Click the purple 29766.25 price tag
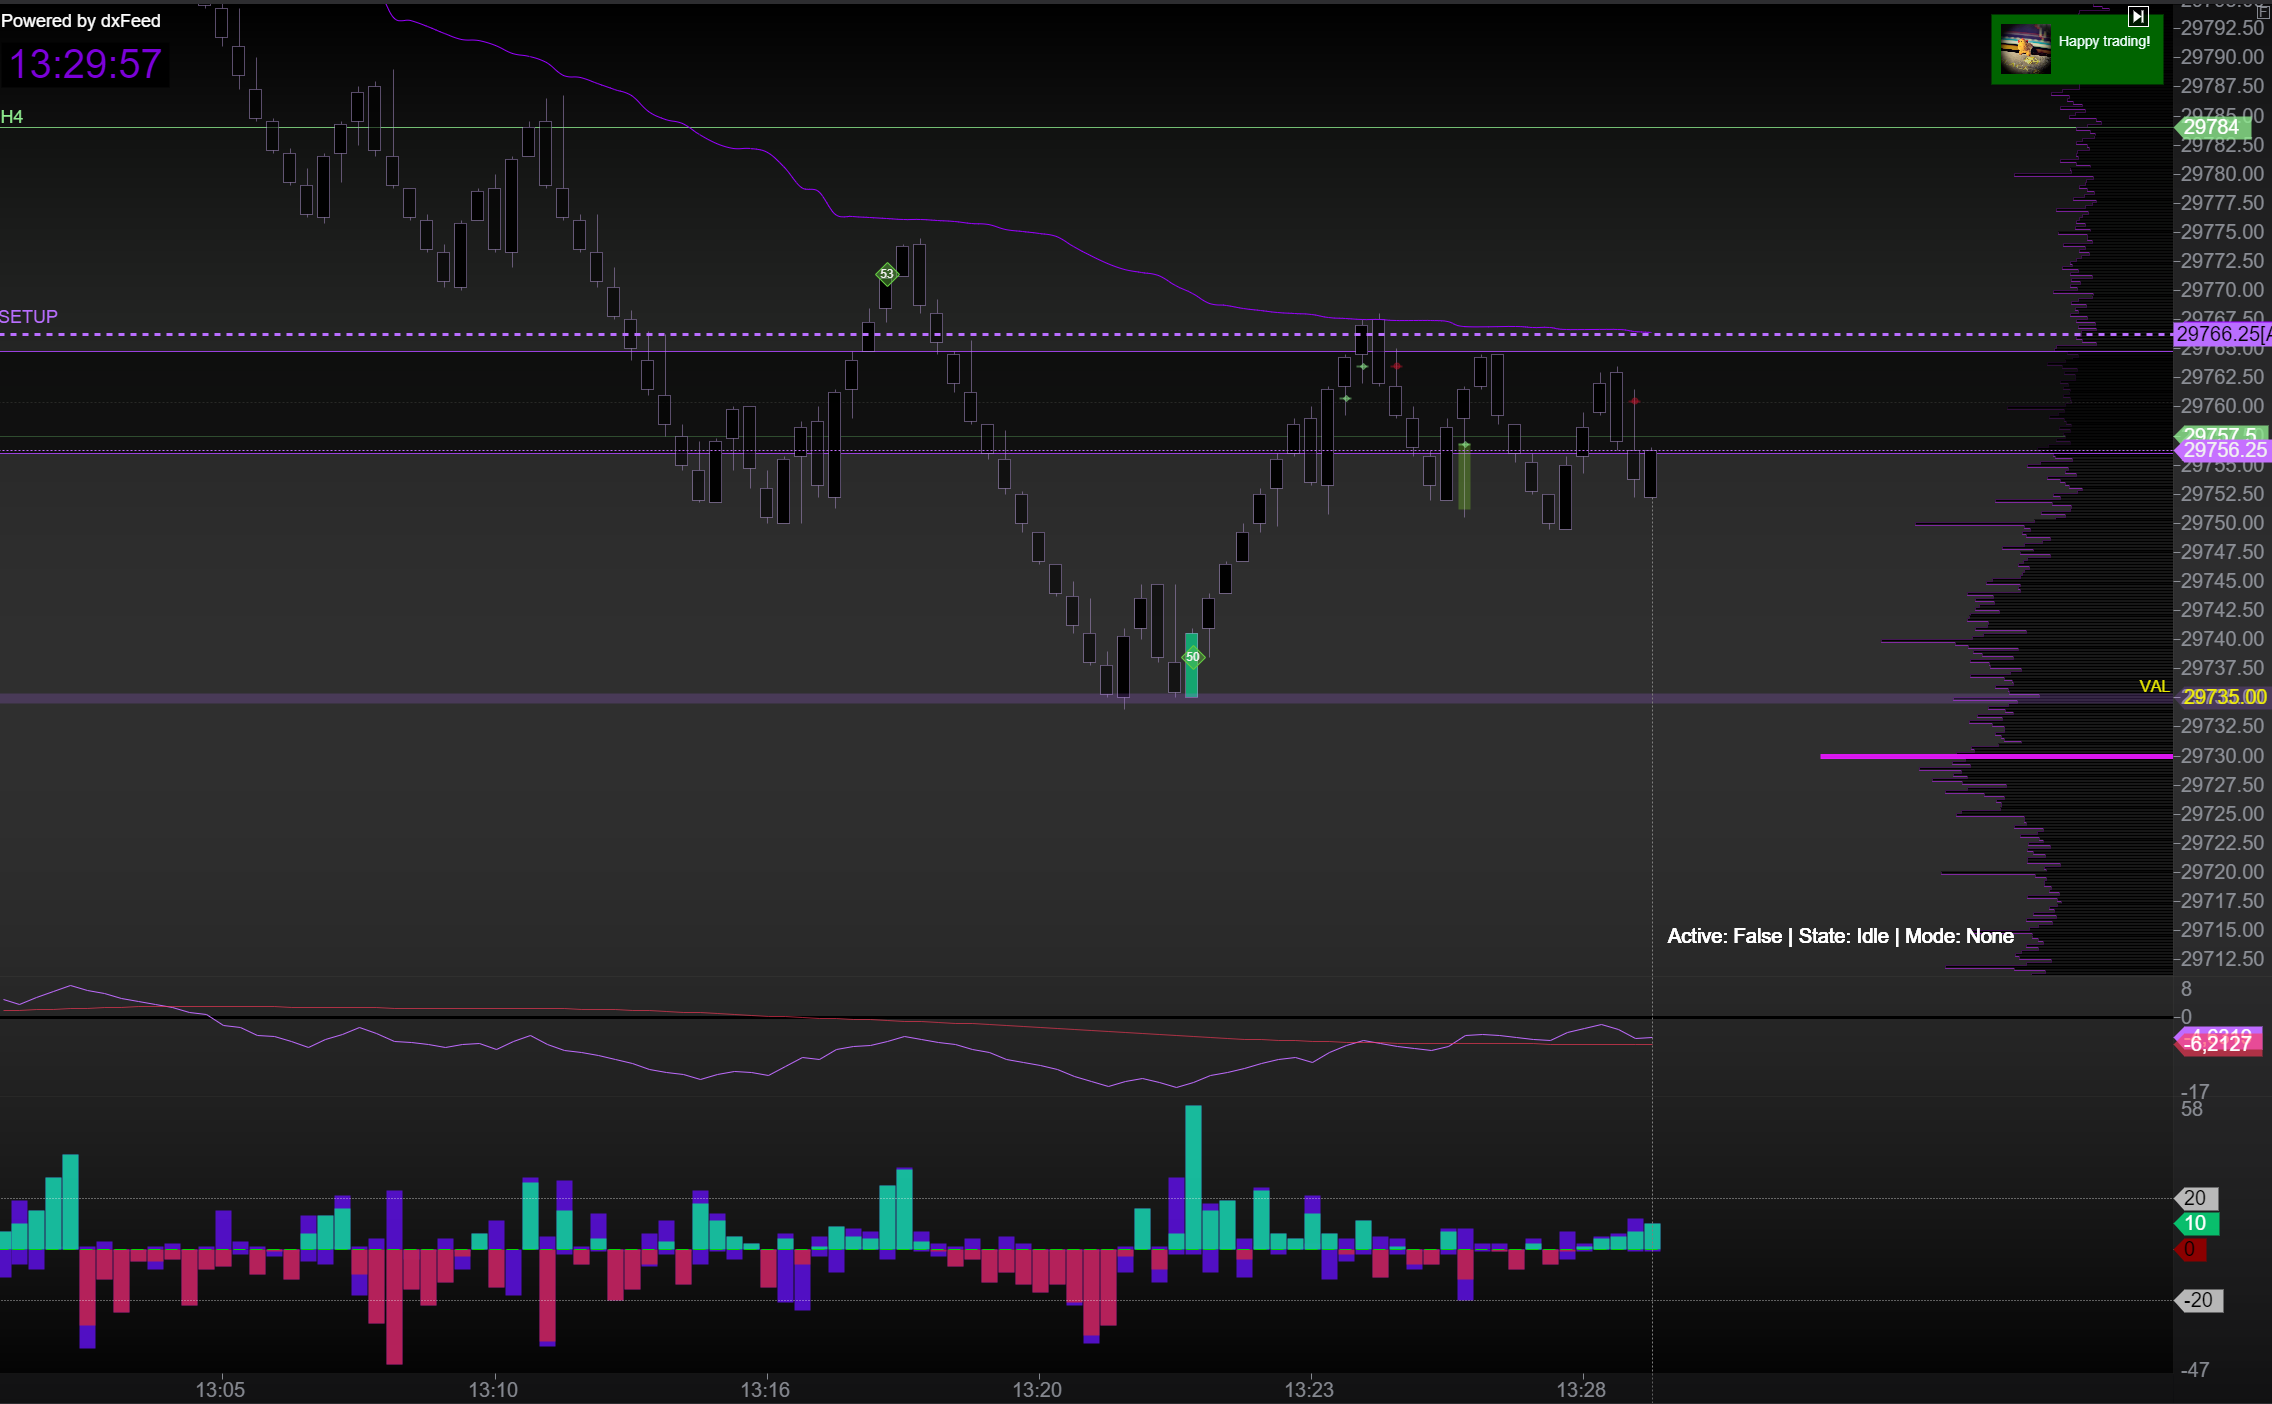 pyautogui.click(x=2221, y=334)
